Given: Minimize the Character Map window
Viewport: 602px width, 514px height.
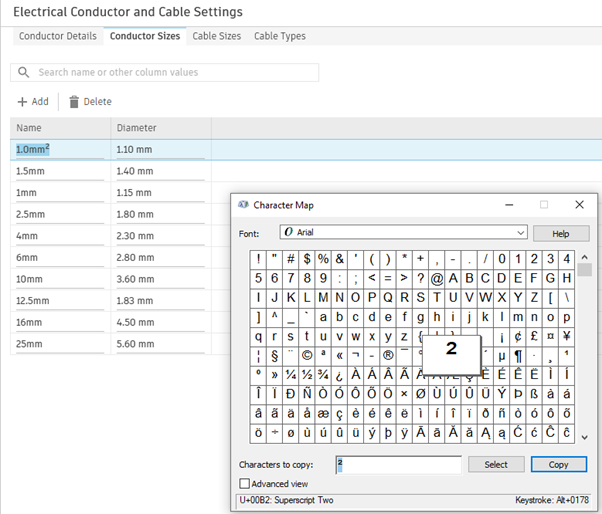Looking at the screenshot, I should 509,205.
